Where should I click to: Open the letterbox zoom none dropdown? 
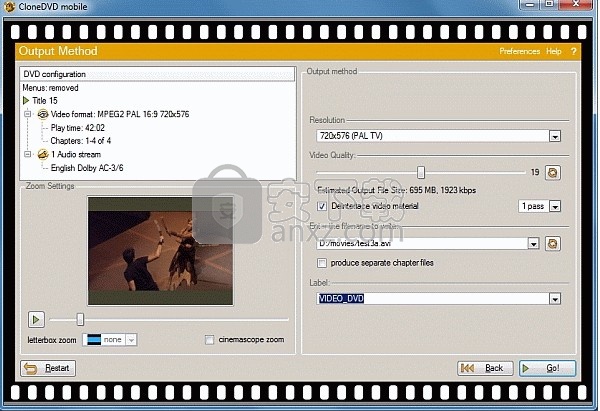click(x=131, y=339)
